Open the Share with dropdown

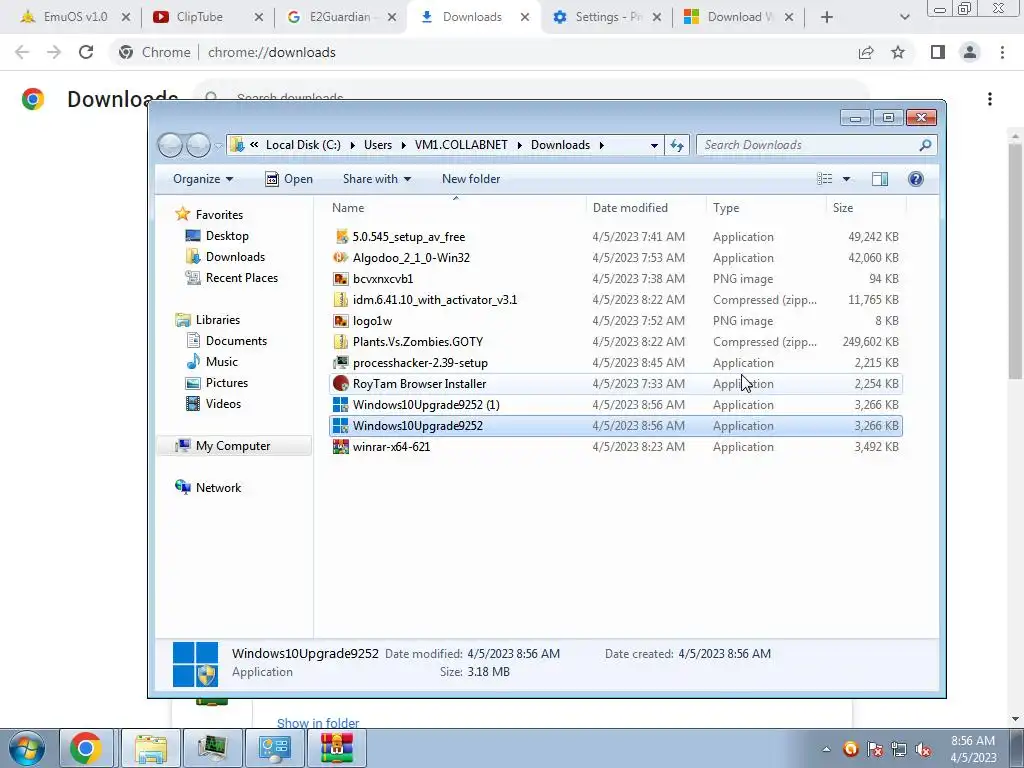(x=377, y=179)
